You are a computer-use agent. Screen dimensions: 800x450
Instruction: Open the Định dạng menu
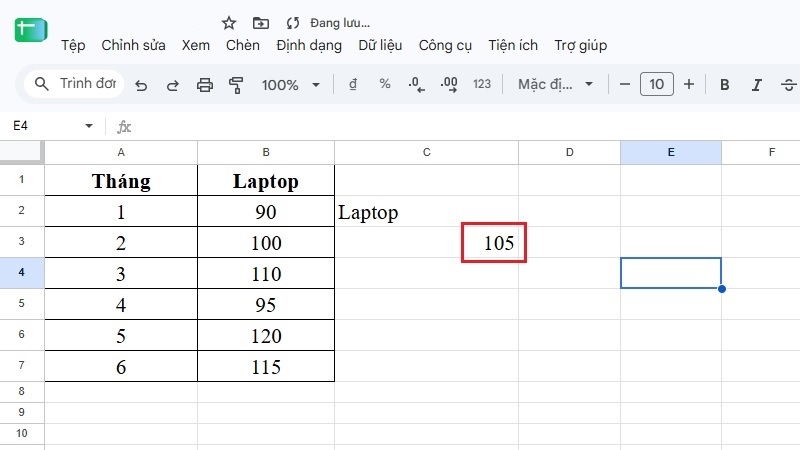tap(309, 45)
